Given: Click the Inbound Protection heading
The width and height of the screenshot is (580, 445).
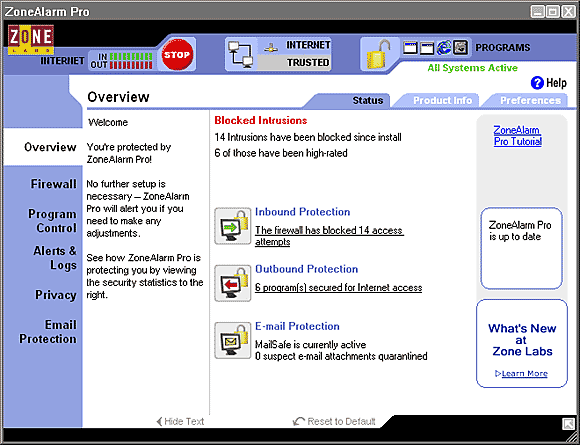Looking at the screenshot, I should pyautogui.click(x=303, y=212).
